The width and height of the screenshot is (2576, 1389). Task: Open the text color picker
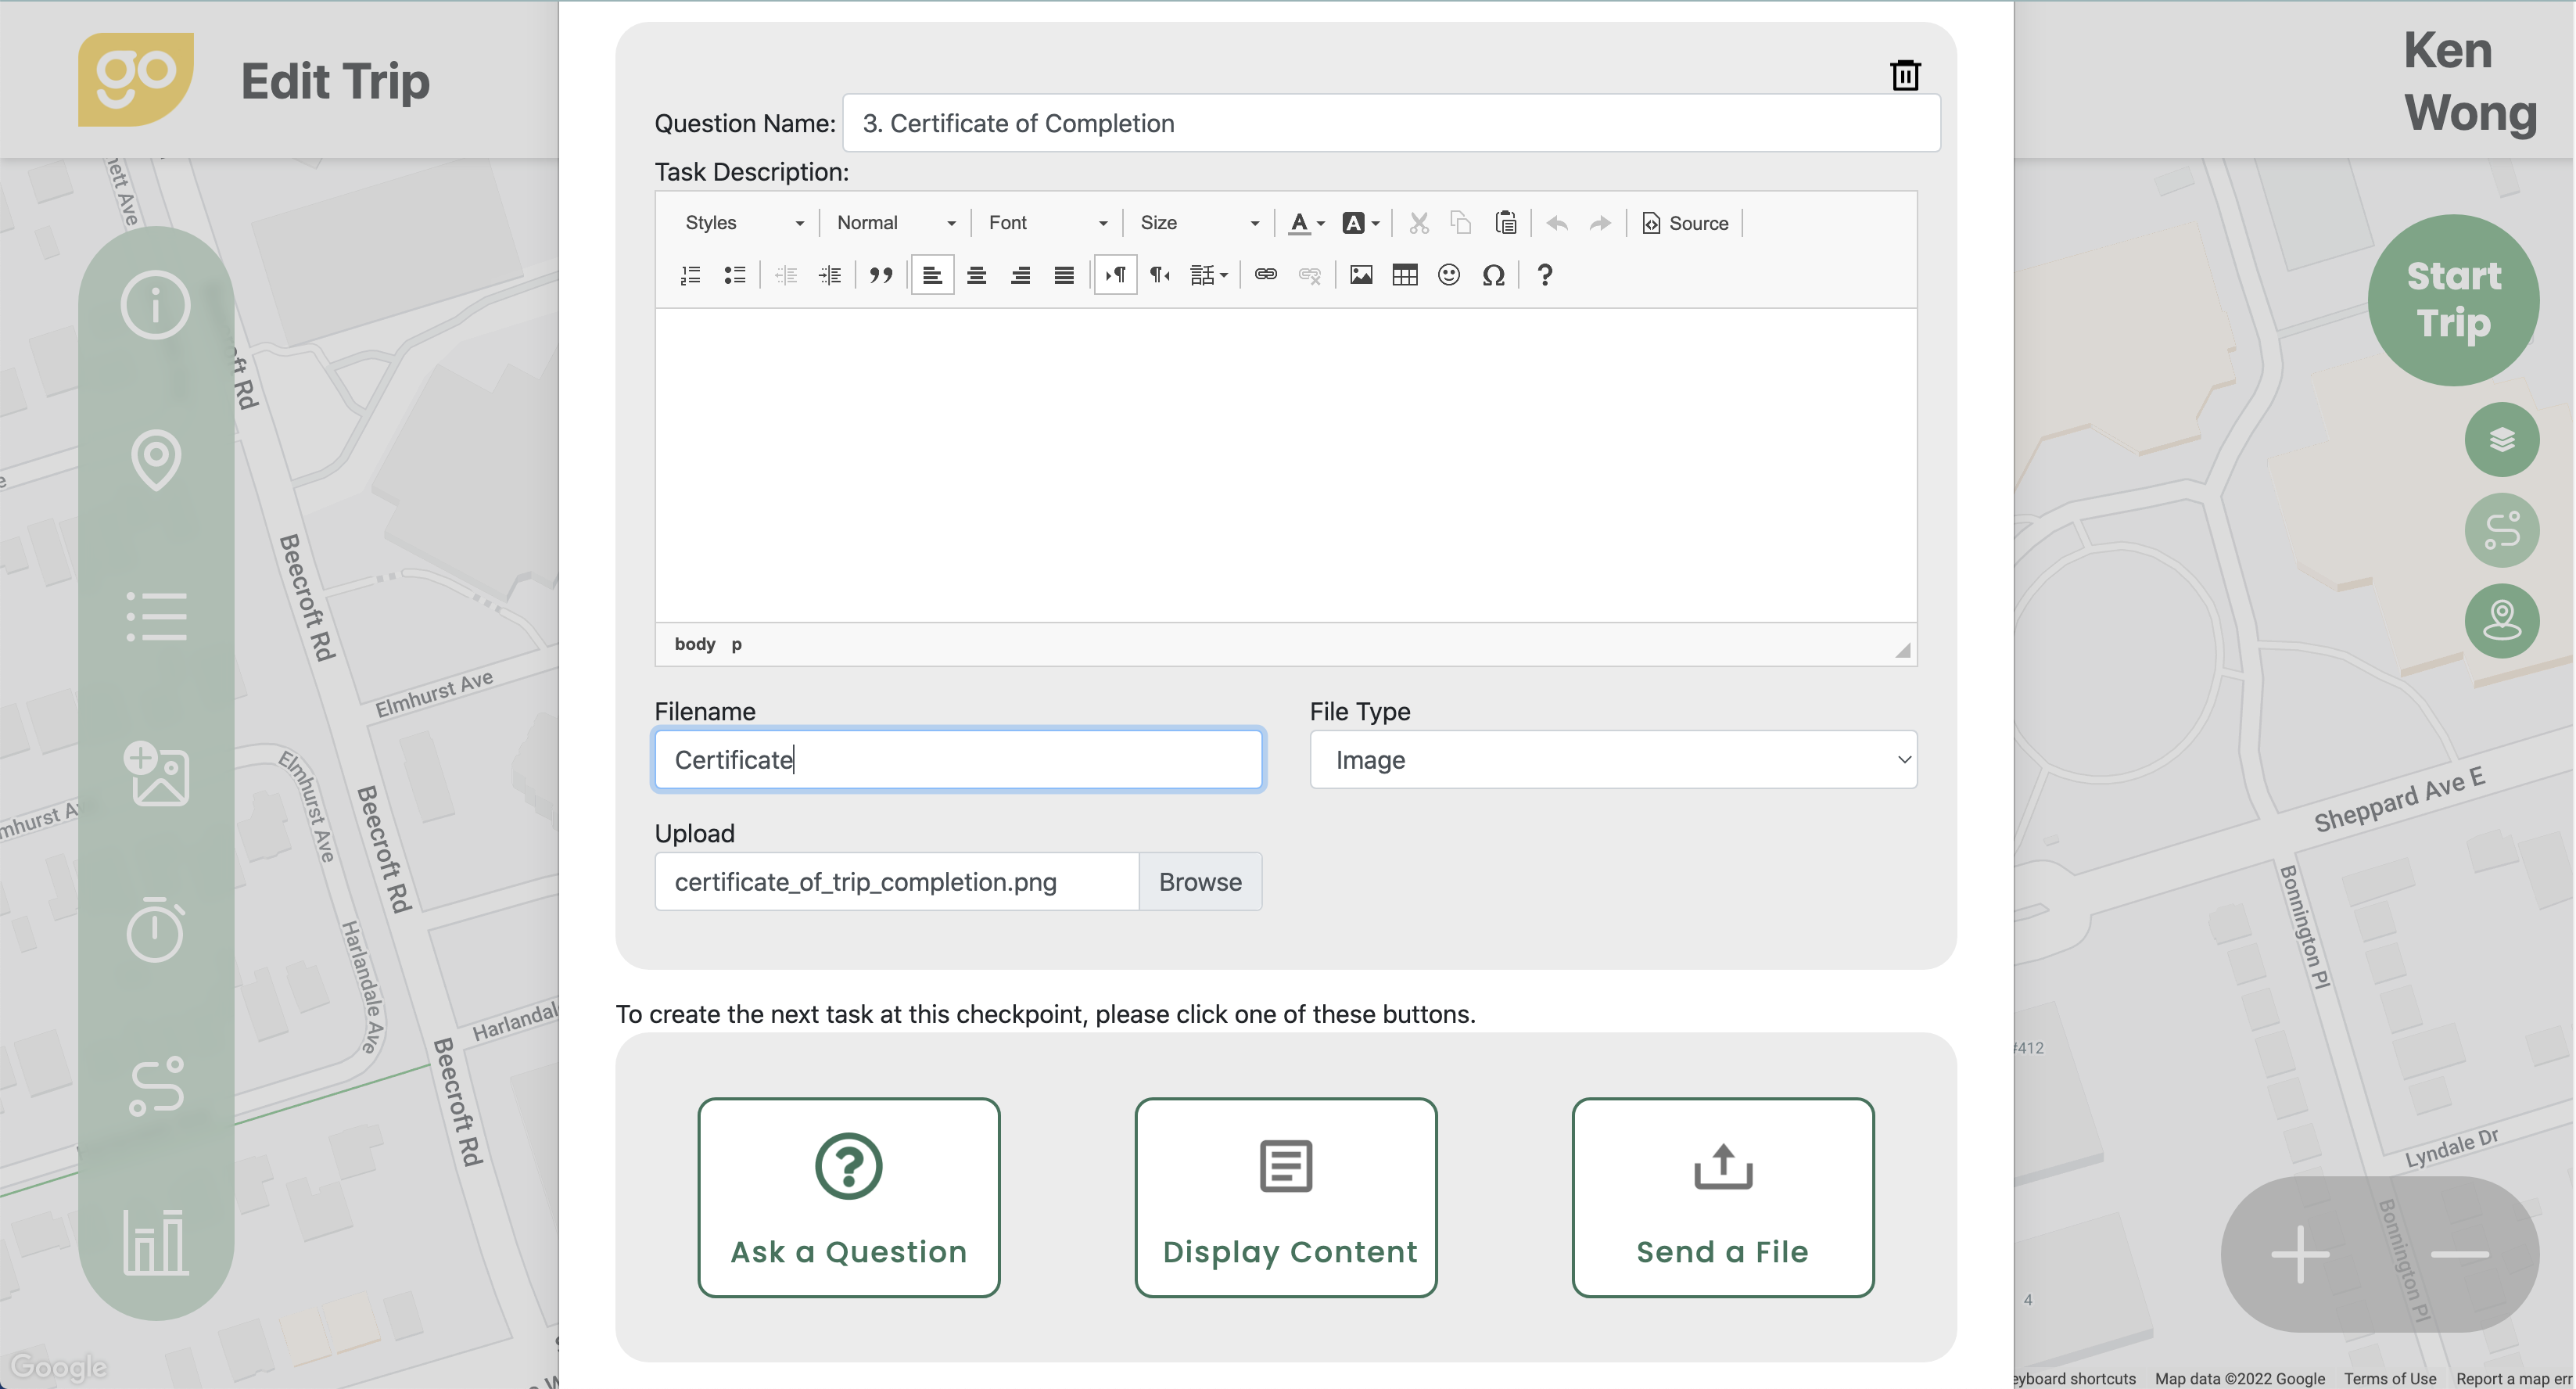pyautogui.click(x=1306, y=223)
